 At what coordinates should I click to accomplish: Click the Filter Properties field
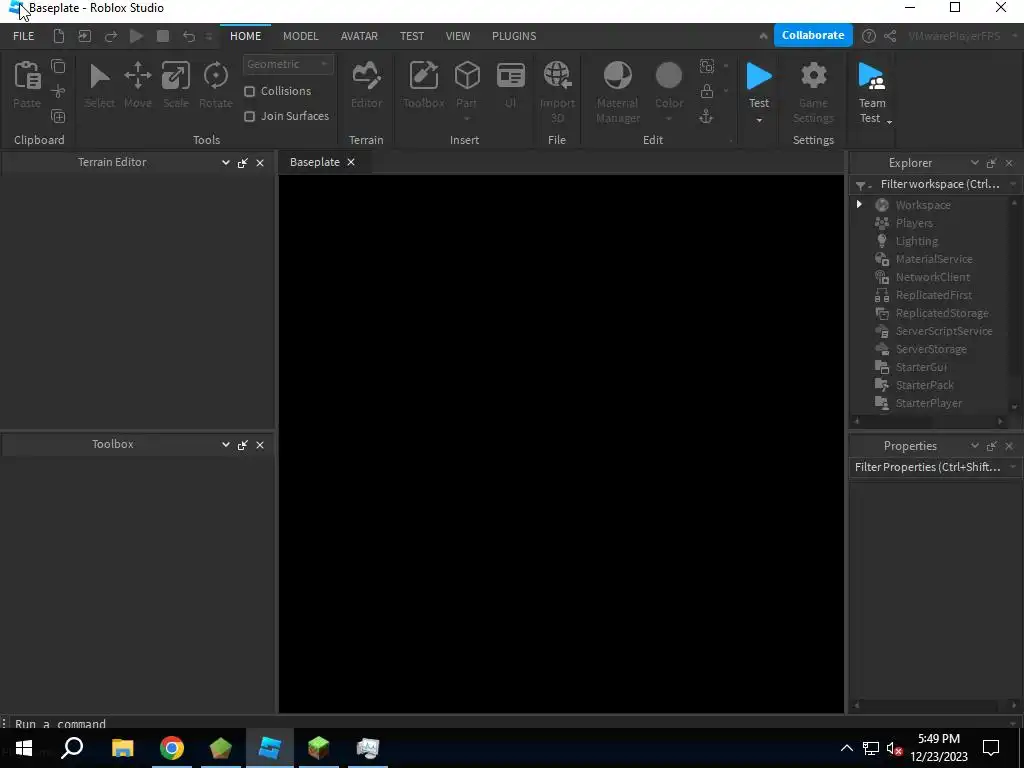click(x=928, y=467)
